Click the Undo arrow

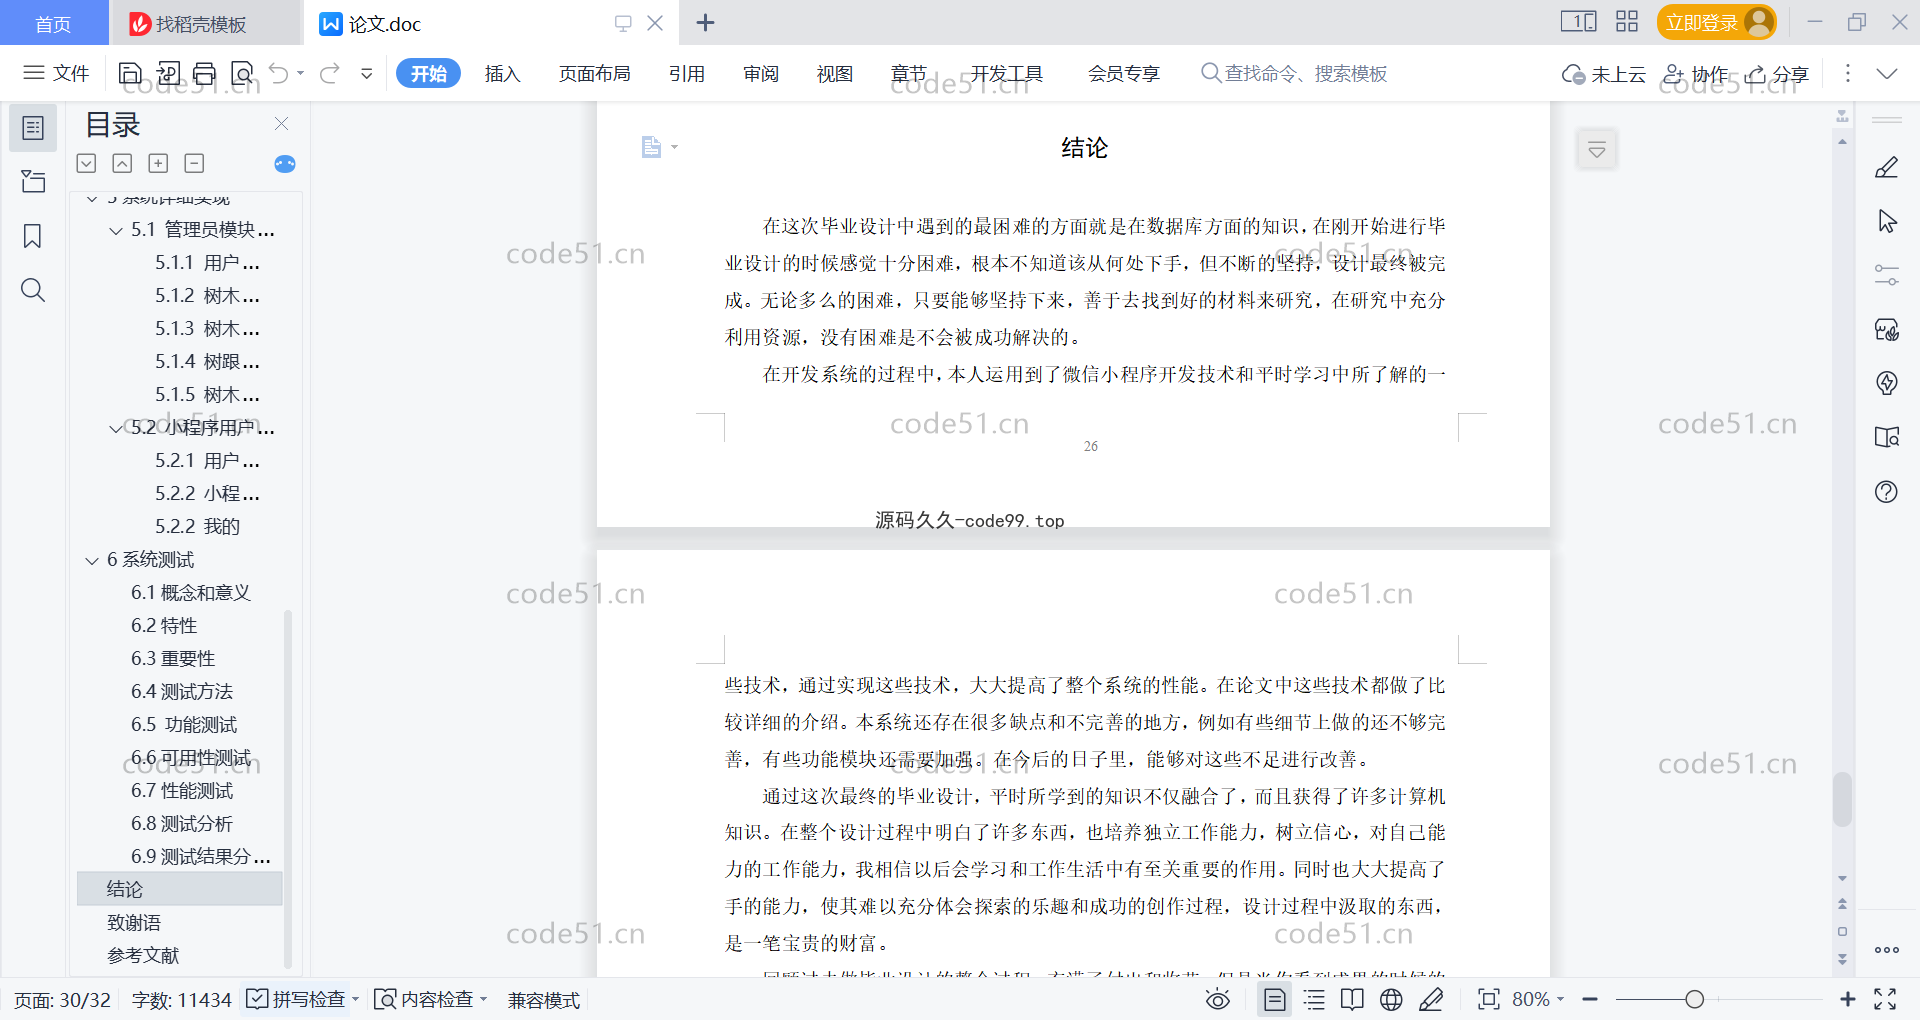click(x=279, y=73)
